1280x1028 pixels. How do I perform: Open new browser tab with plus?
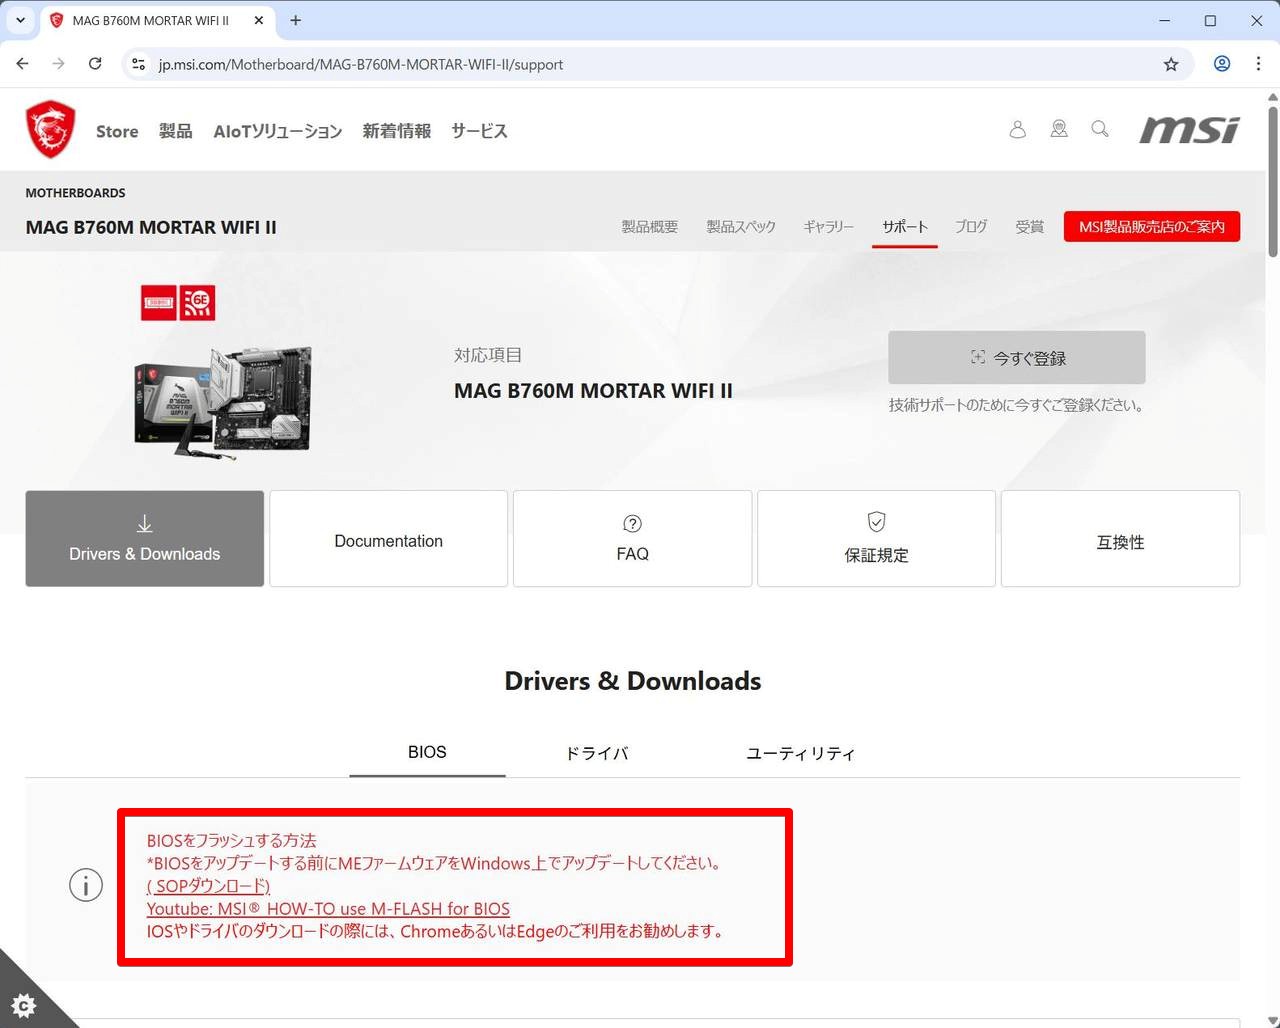pos(295,20)
